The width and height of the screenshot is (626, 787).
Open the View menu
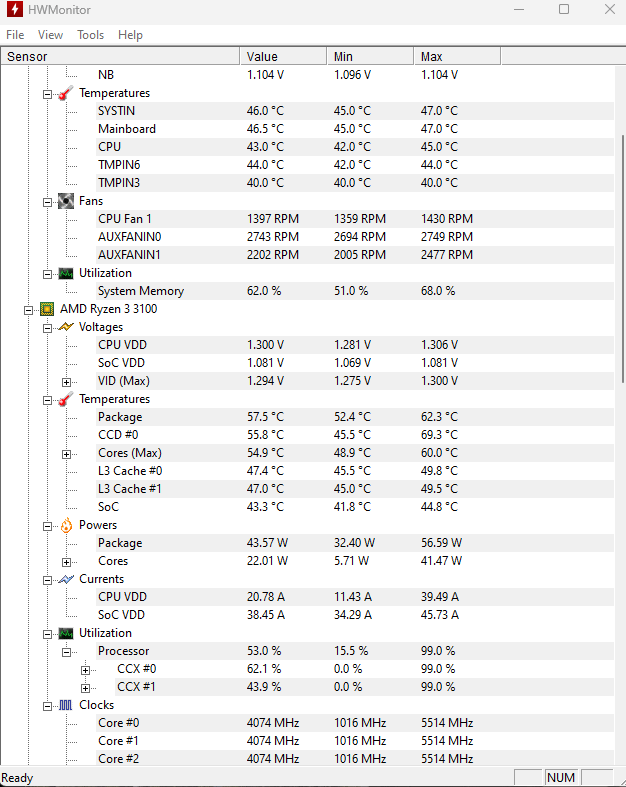50,35
